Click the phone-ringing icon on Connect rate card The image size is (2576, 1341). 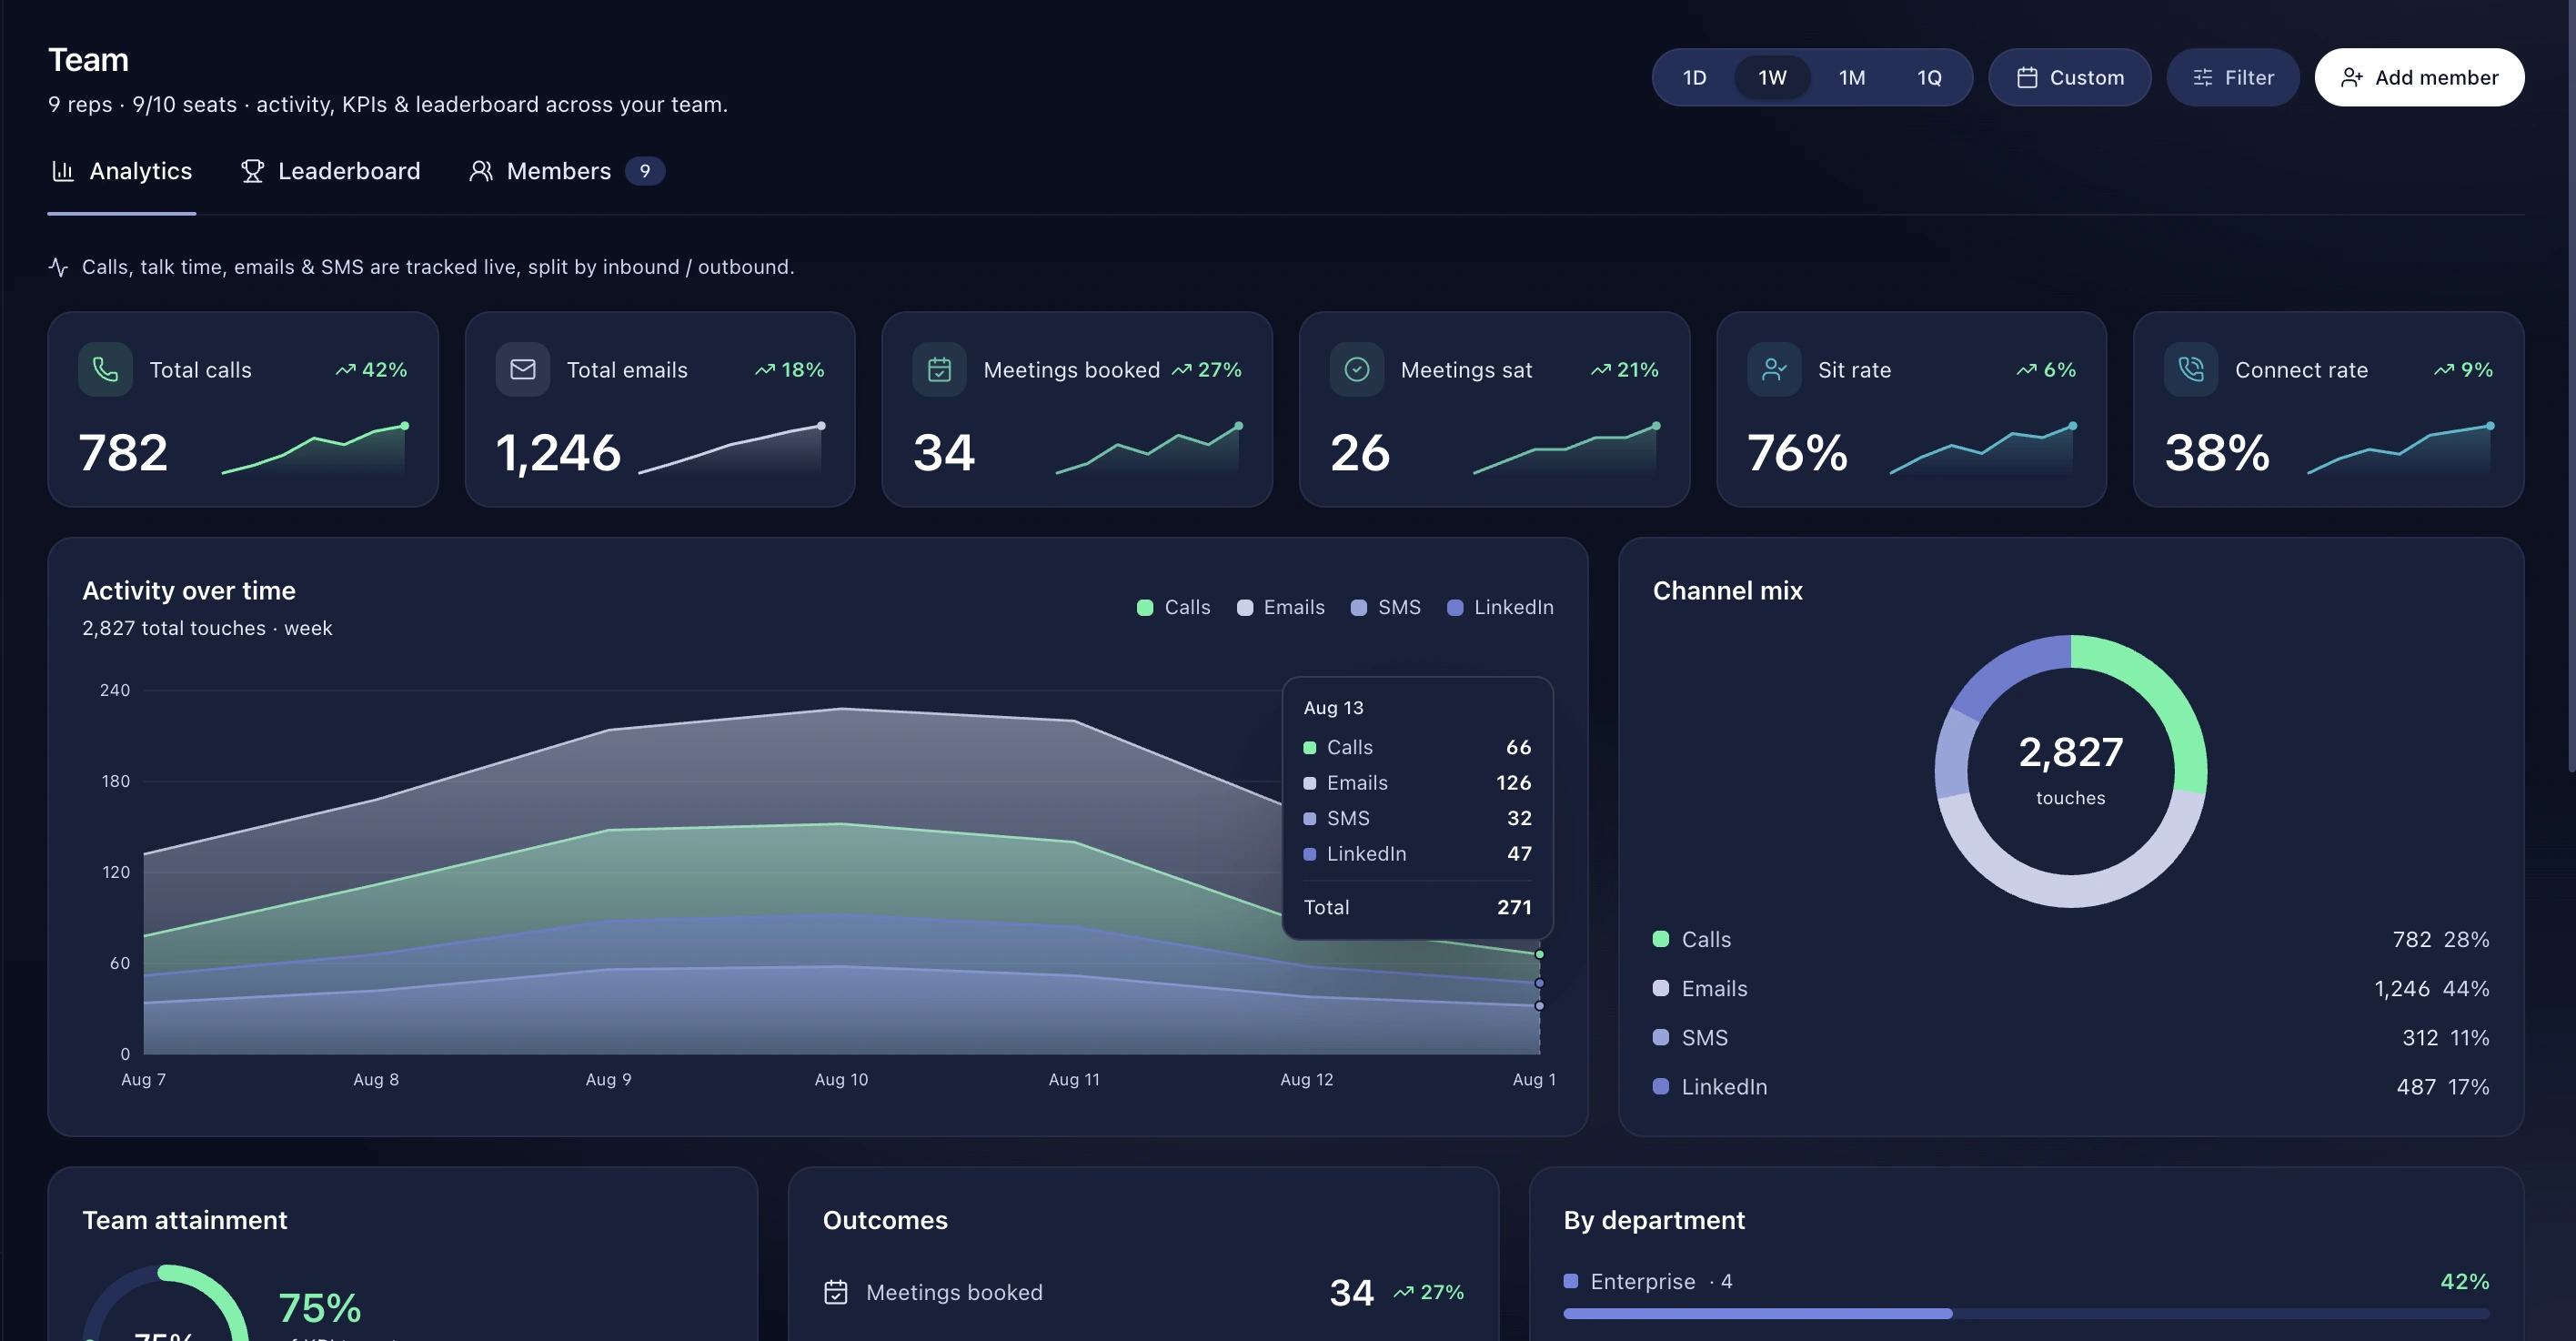(2191, 369)
